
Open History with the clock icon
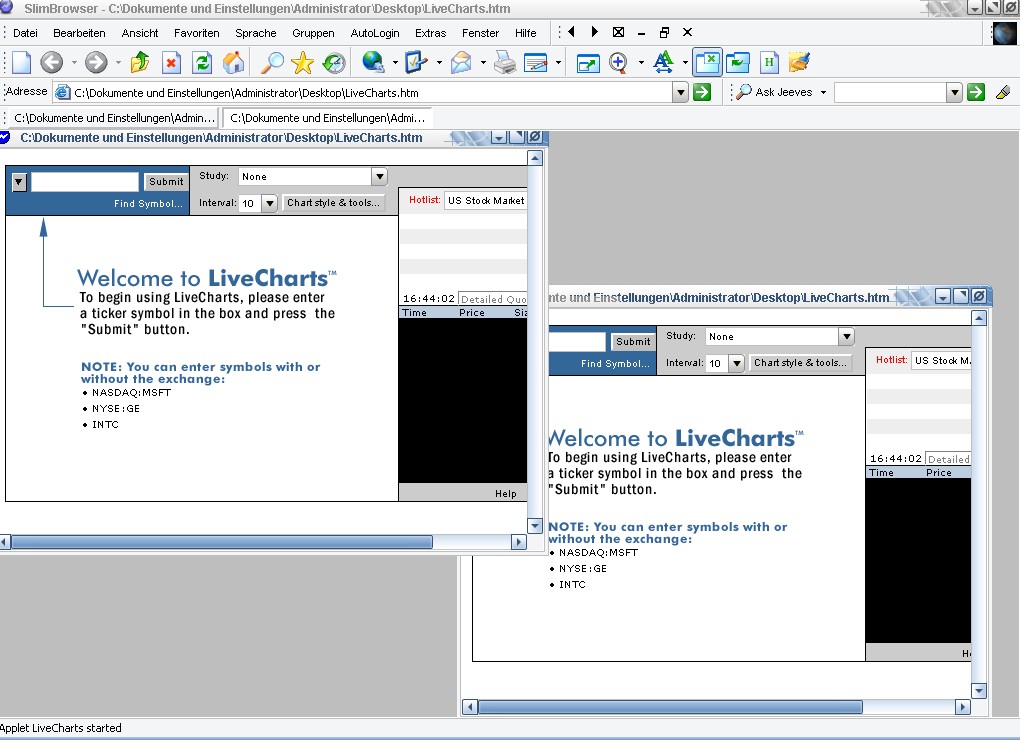(x=334, y=62)
